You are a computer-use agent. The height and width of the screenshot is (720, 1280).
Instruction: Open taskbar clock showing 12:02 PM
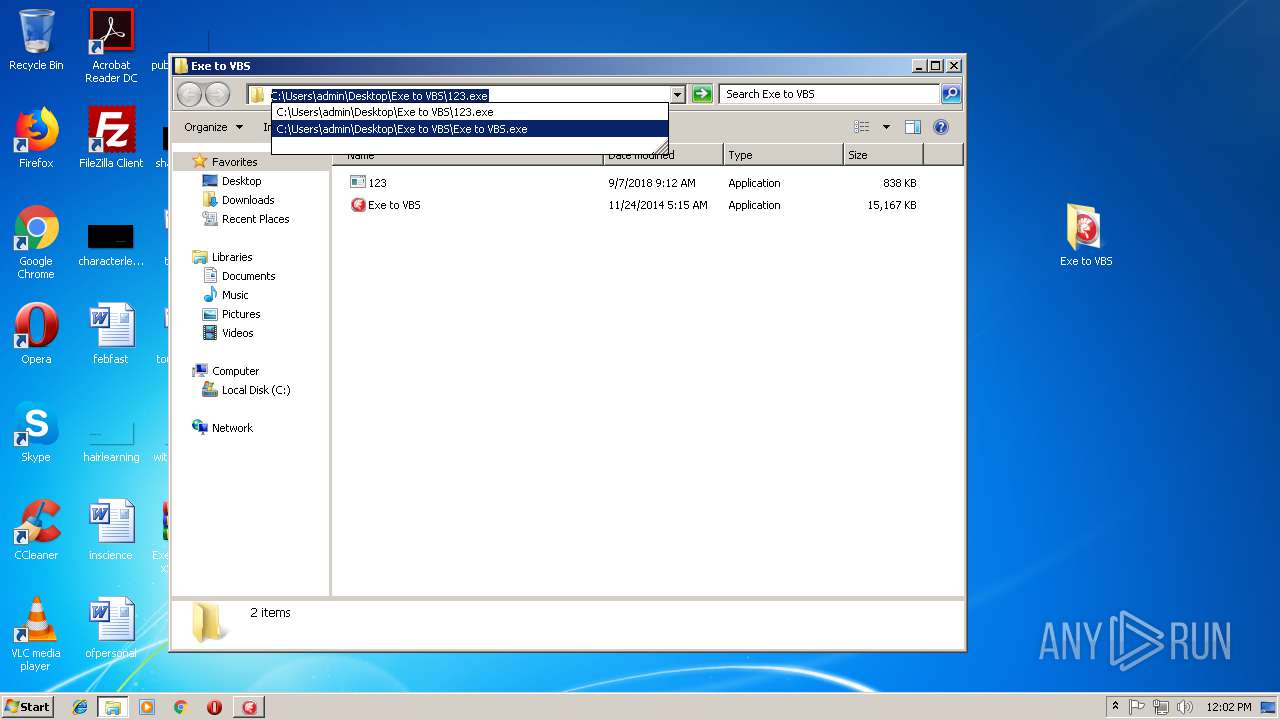coord(1229,707)
